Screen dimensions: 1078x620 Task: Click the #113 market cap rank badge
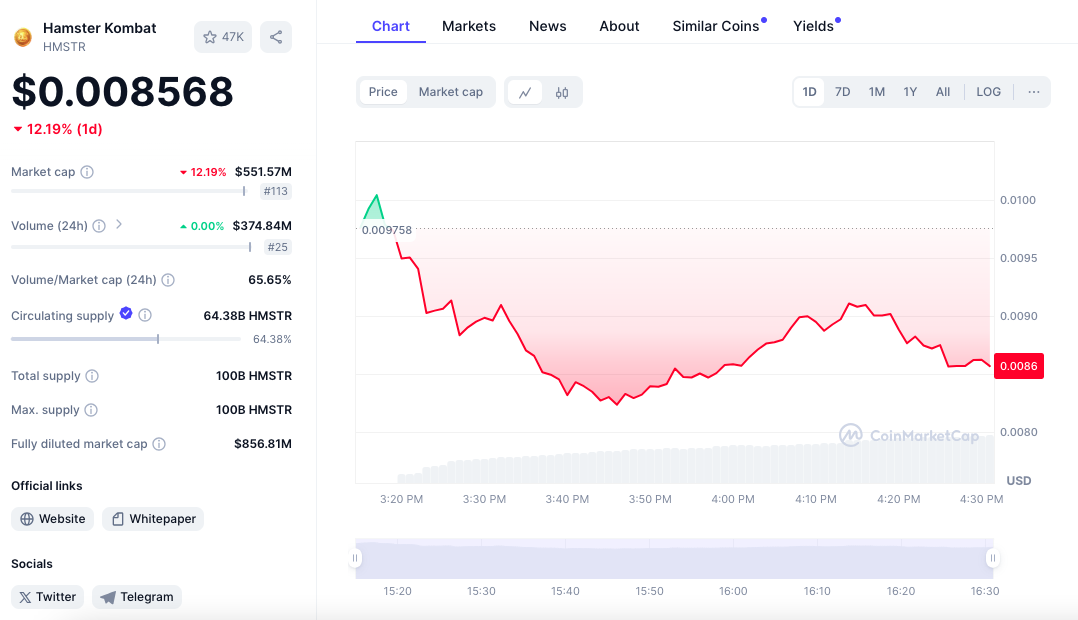click(x=276, y=191)
